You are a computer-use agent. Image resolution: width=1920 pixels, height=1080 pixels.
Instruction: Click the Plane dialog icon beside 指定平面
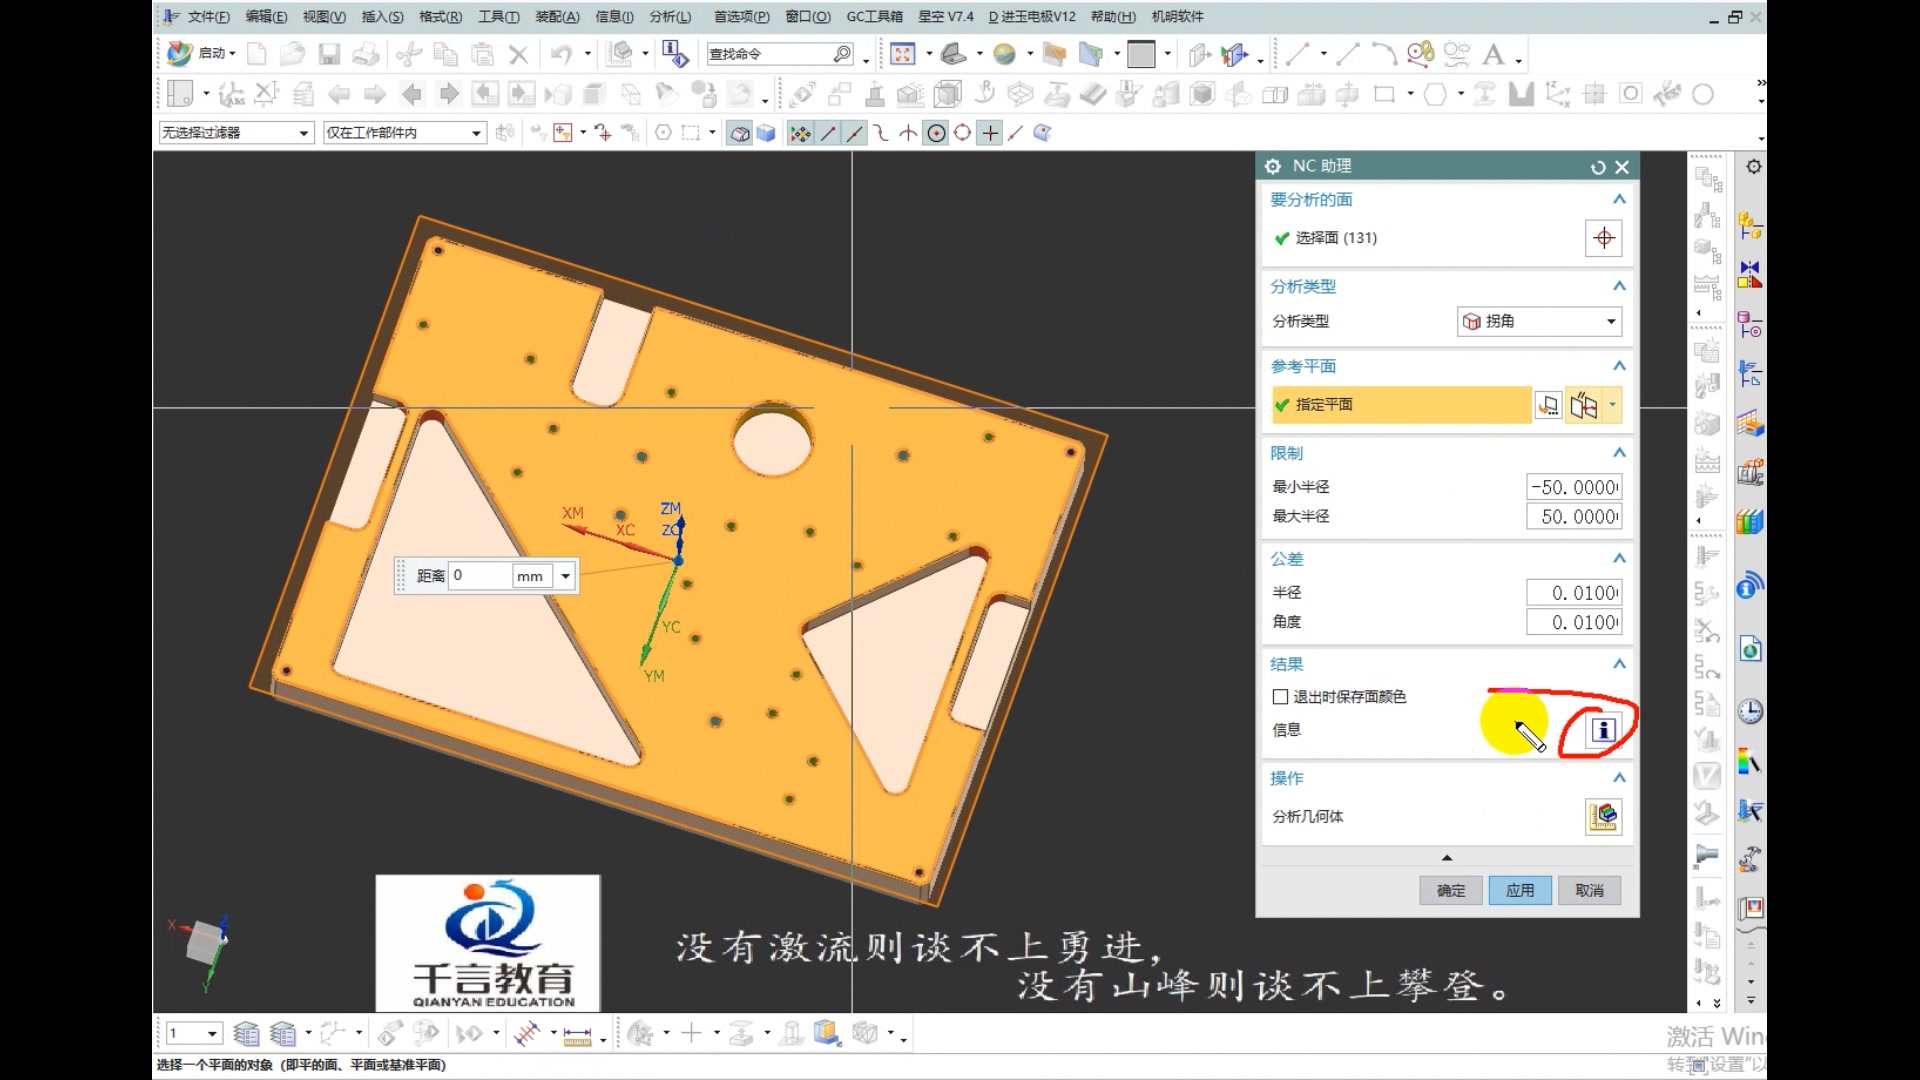[x=1548, y=405]
